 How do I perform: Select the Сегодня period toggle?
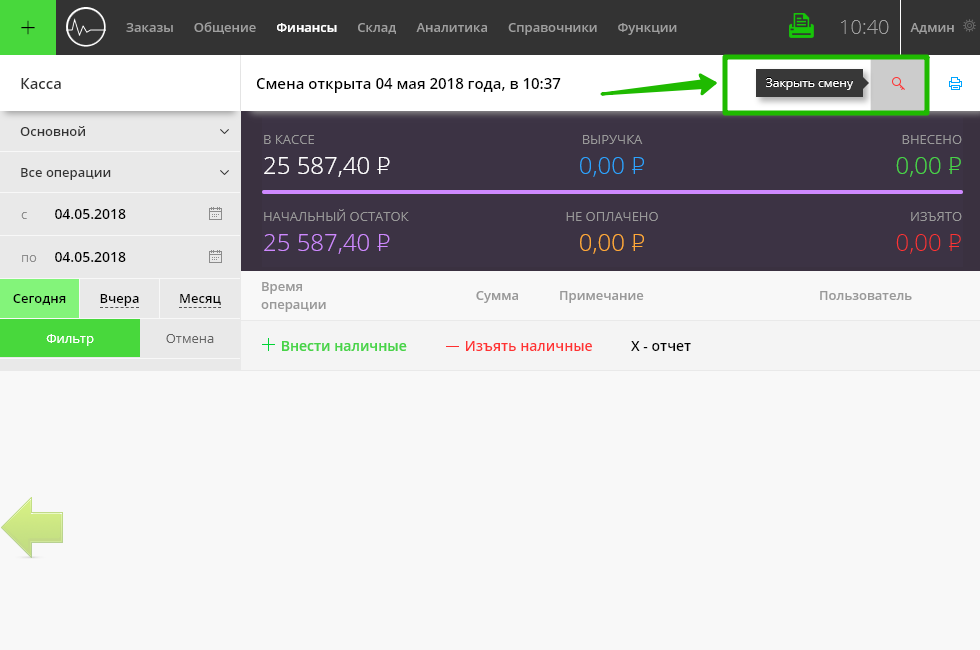40,299
